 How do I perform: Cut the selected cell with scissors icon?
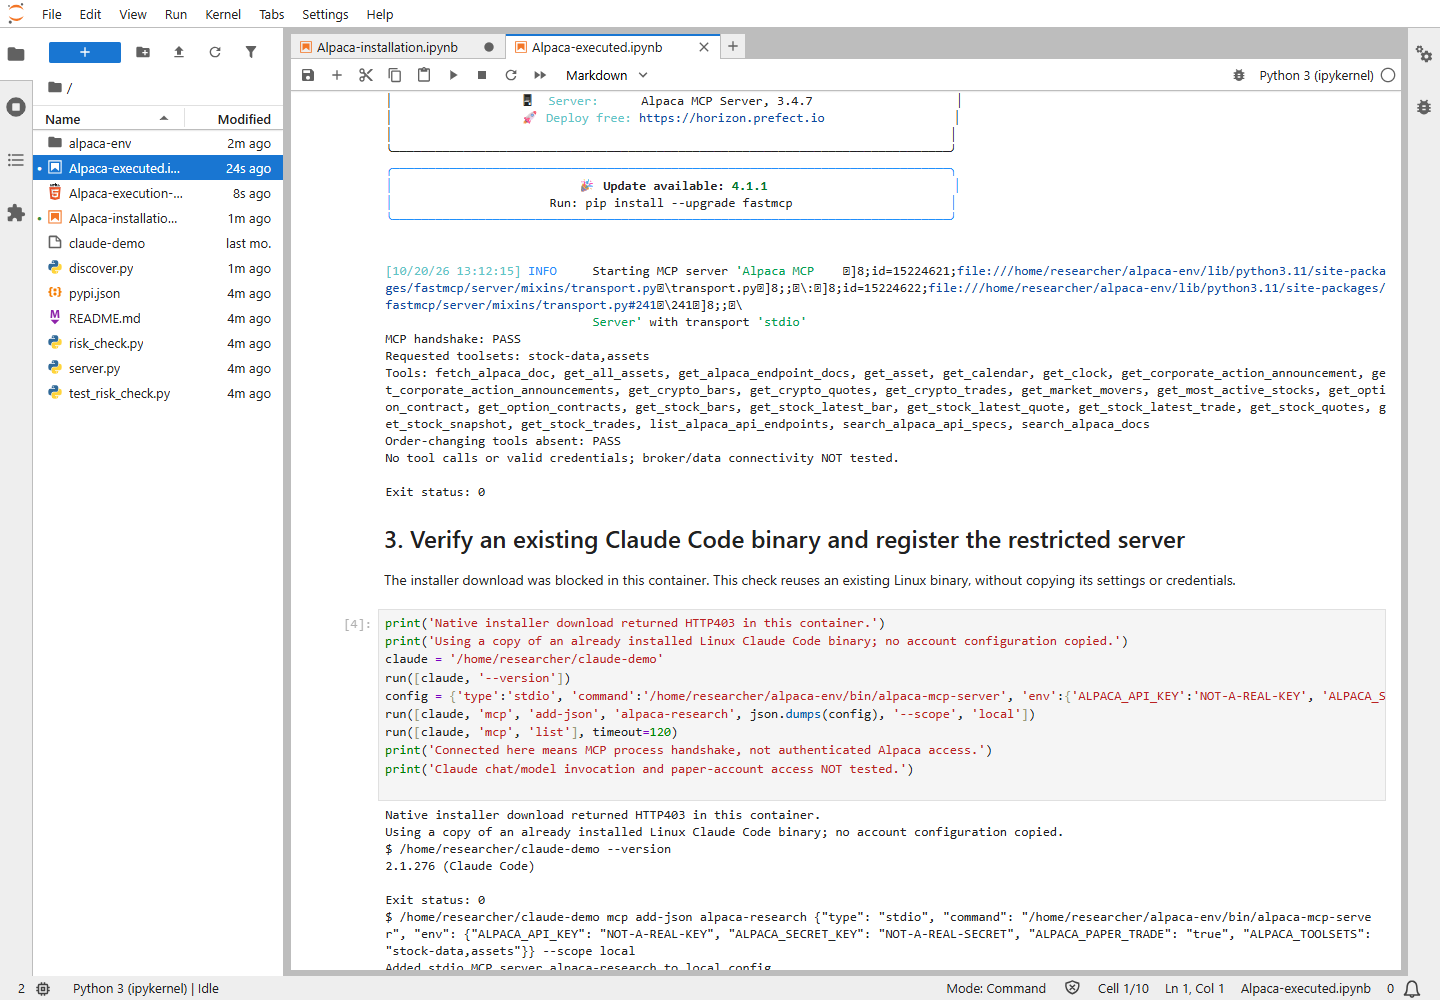click(x=366, y=75)
